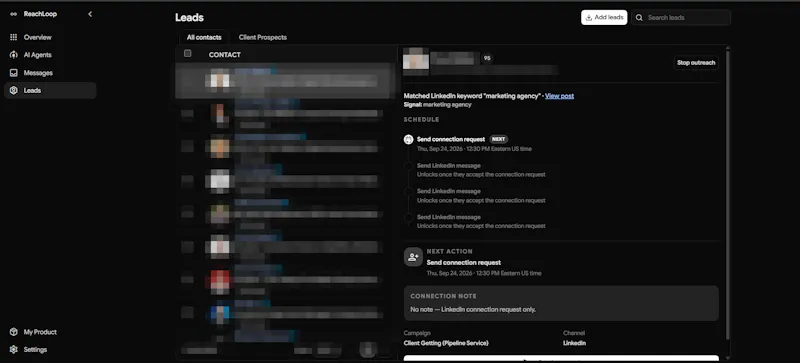
Task: Click the NEXT badge in the schedule
Action: 499,139
